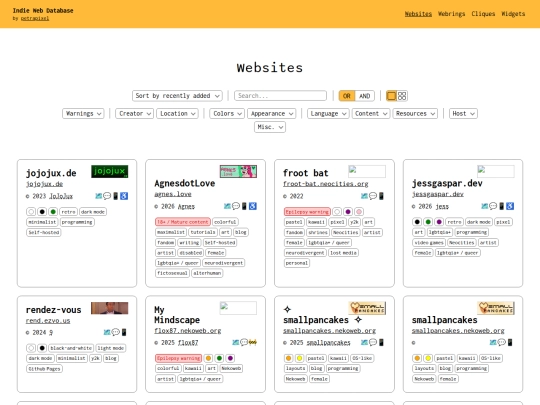Visit the jojojux.de site link

pyautogui.click(x=44, y=184)
